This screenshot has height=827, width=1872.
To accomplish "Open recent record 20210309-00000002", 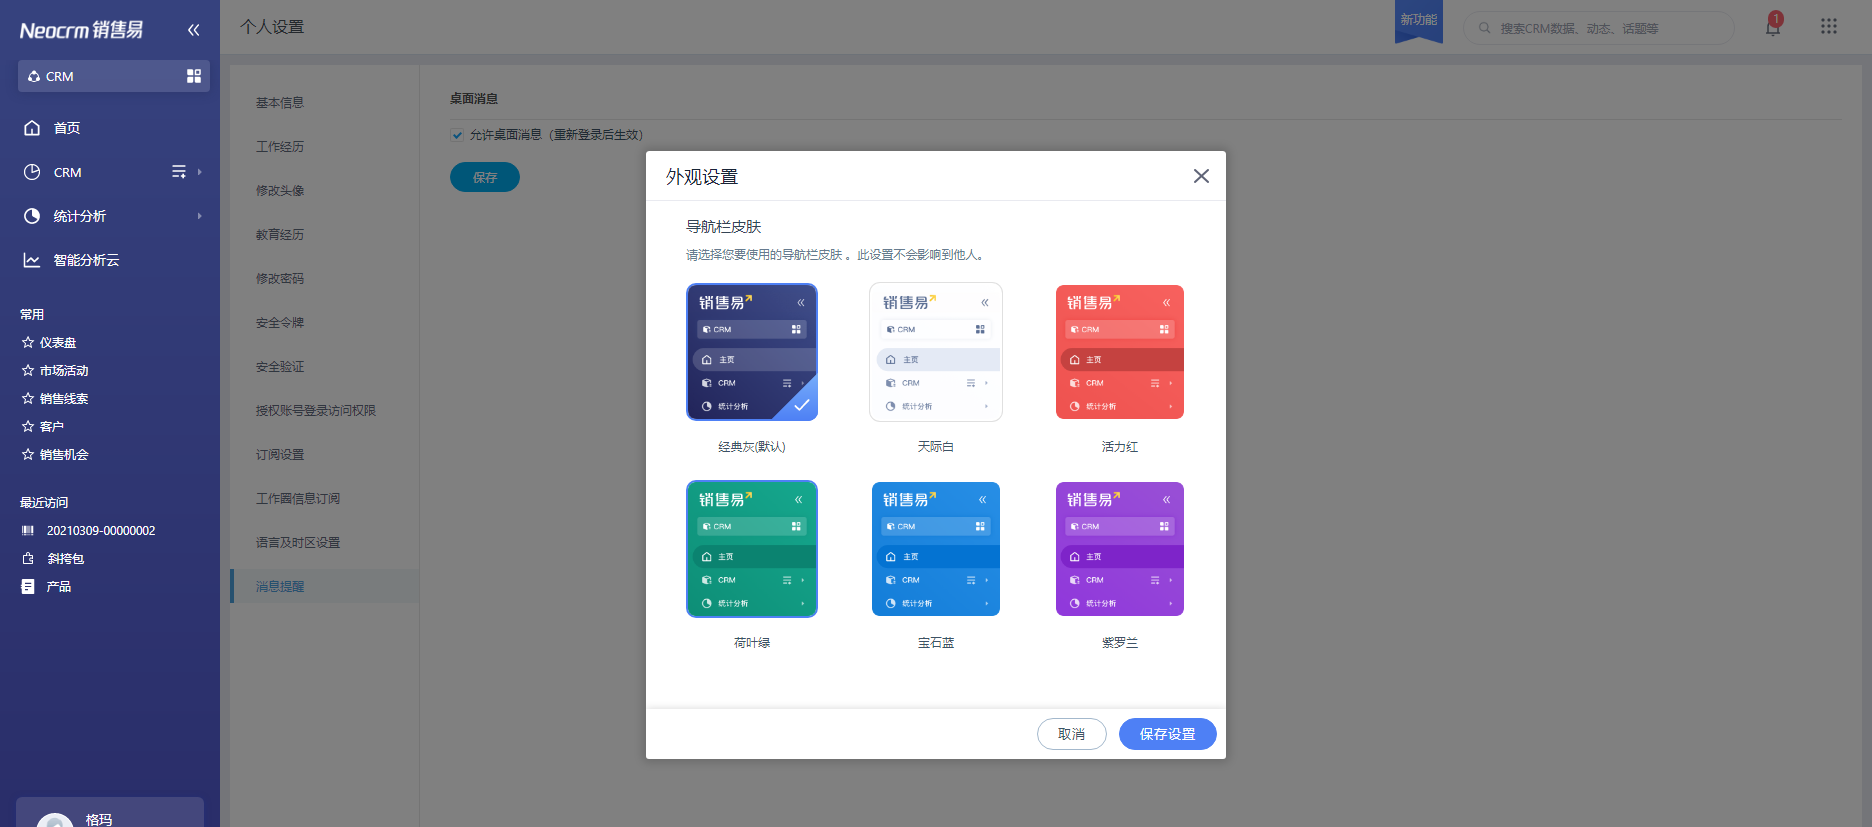I will (101, 531).
